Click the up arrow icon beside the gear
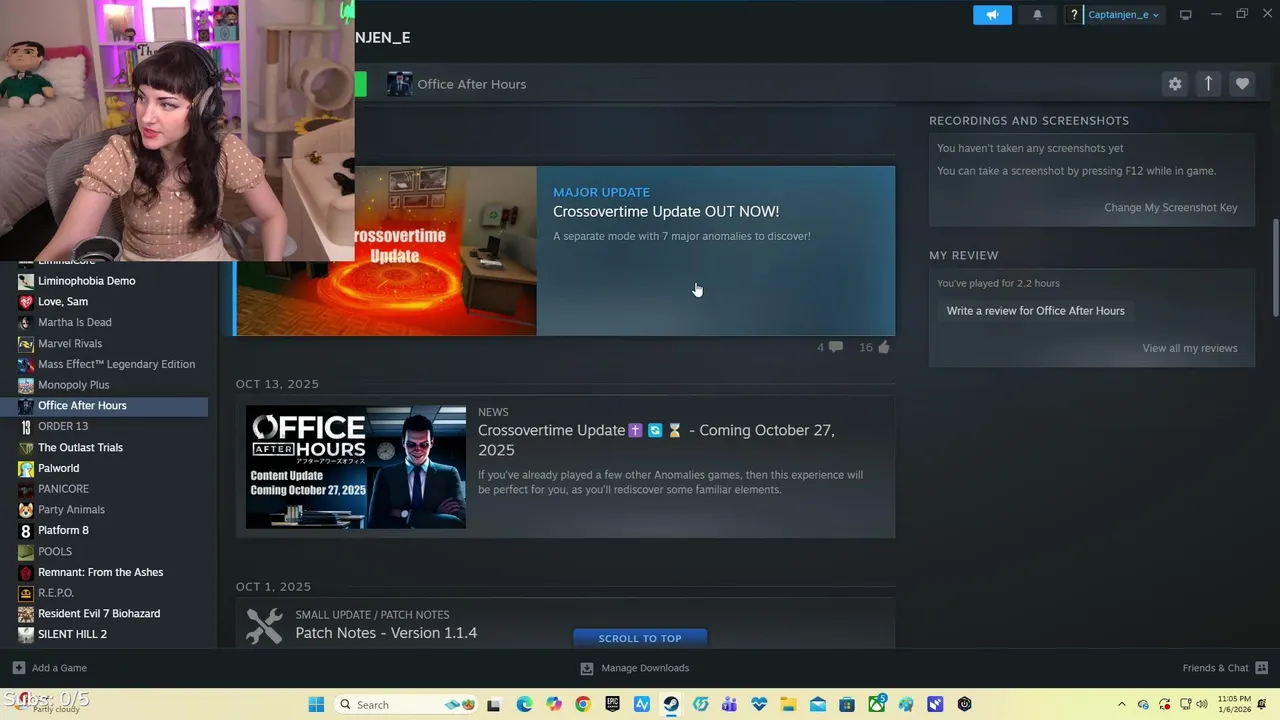 pos(1208,84)
